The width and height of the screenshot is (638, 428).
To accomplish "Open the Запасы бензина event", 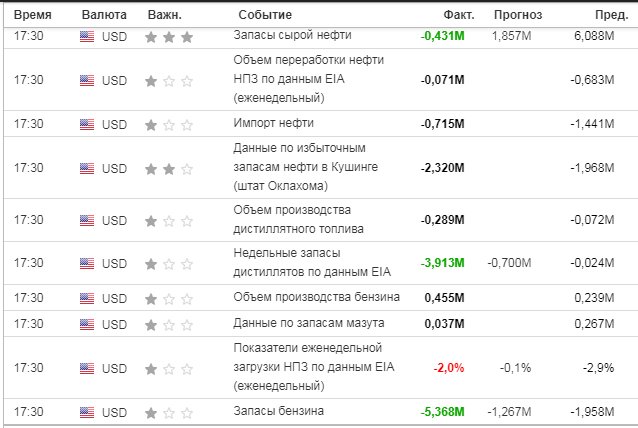I will [278, 411].
